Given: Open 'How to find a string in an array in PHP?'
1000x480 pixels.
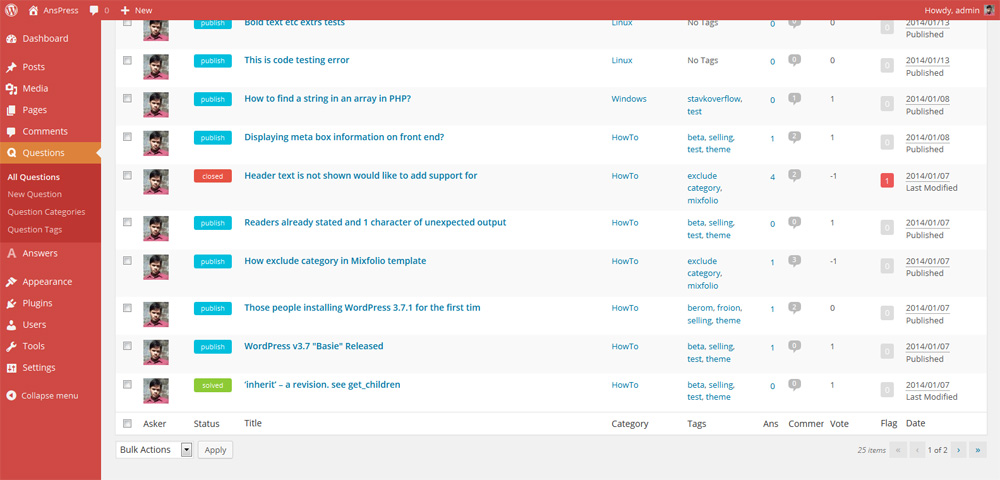Looking at the screenshot, I should (x=327, y=99).
